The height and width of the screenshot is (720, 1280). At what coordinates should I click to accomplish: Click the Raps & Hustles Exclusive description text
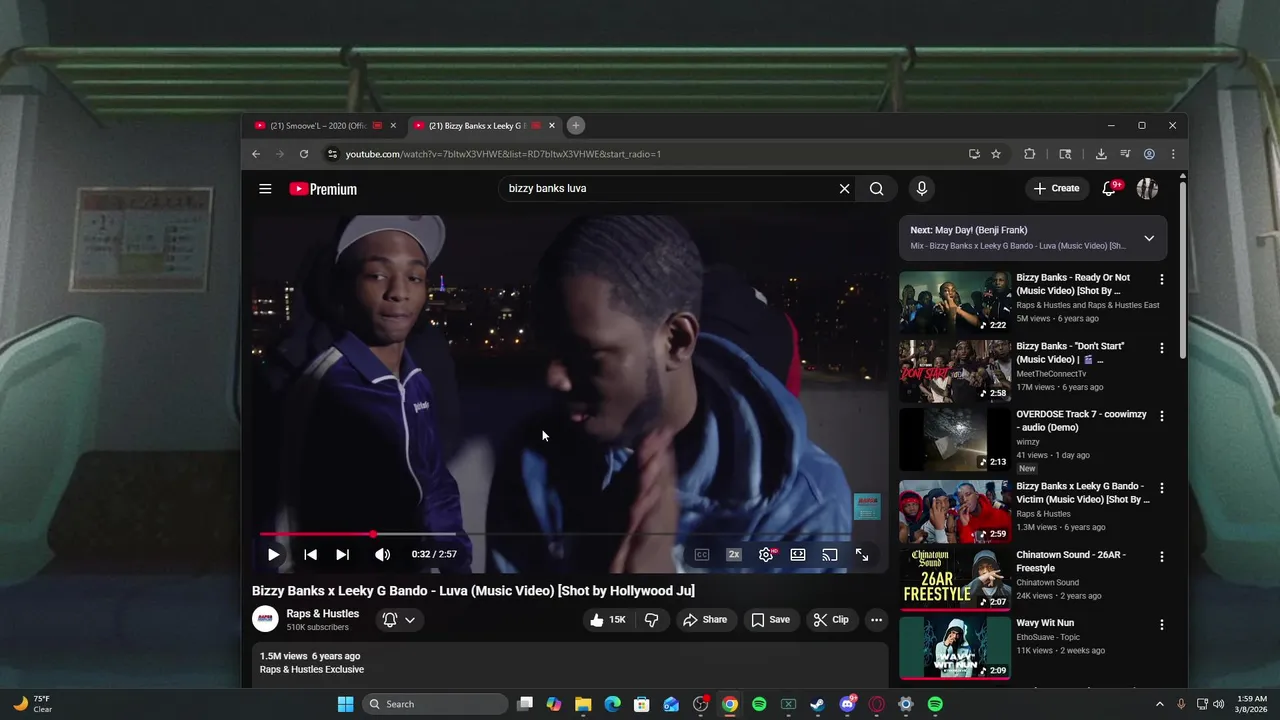tap(312, 670)
